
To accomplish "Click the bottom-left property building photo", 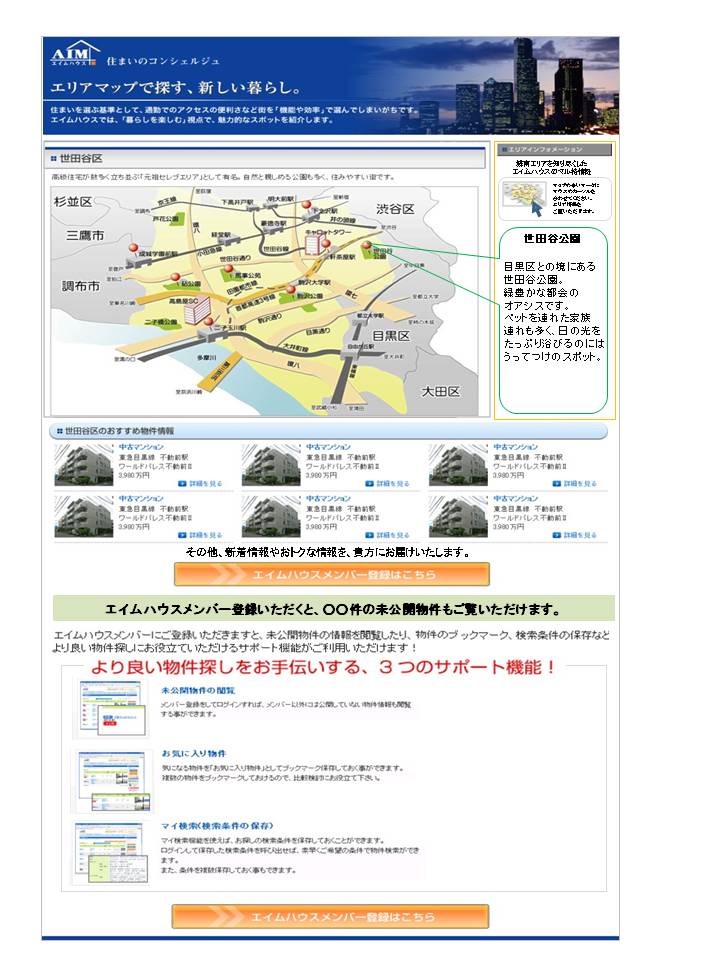I will coord(83,516).
